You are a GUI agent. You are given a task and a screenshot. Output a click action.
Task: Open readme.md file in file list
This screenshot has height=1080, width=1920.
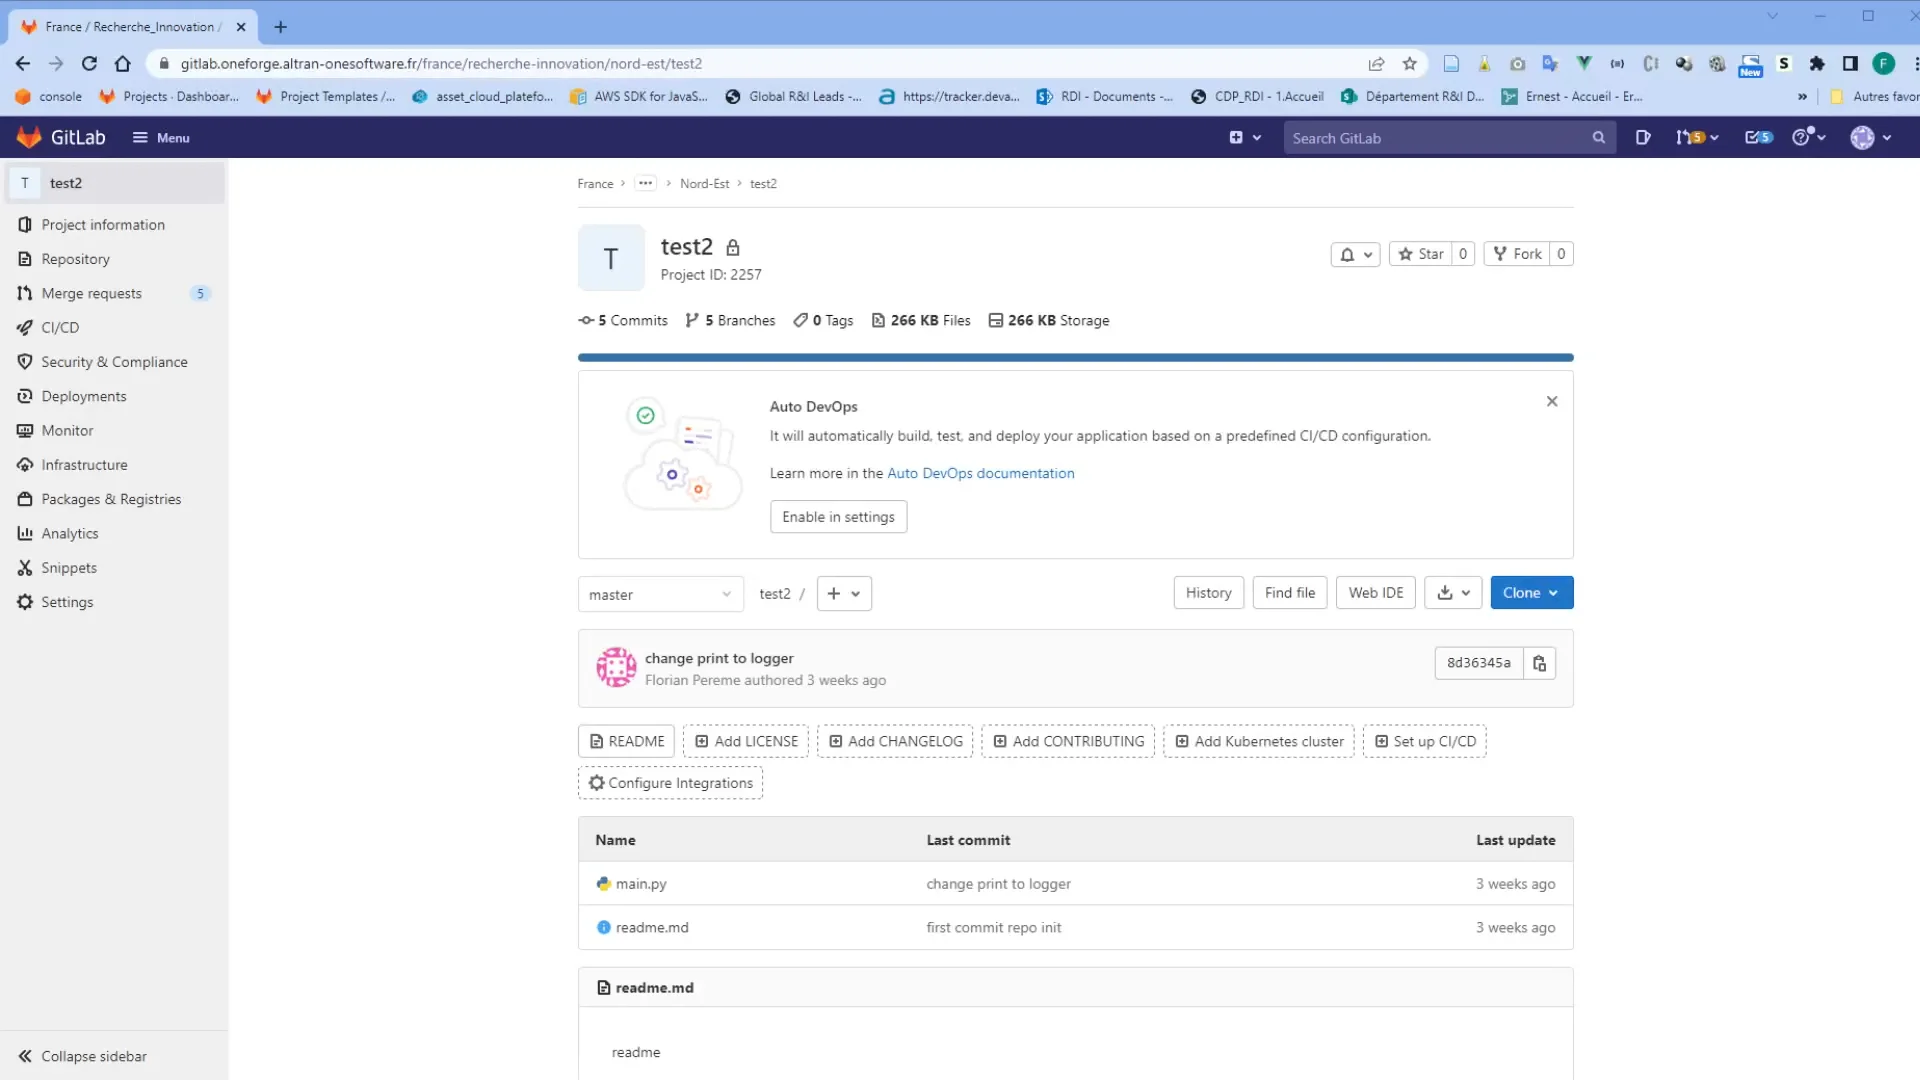(652, 928)
